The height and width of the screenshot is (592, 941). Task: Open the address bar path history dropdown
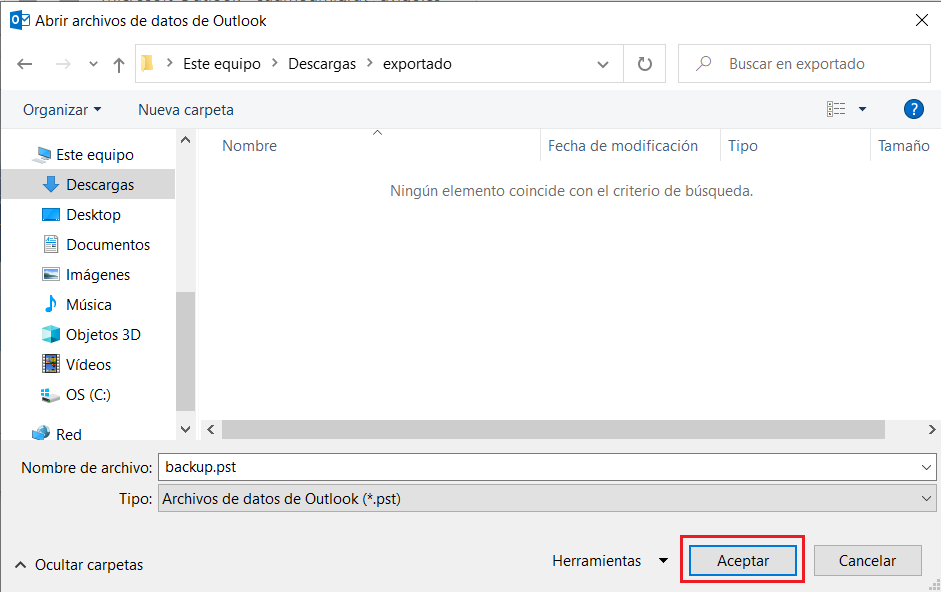pyautogui.click(x=603, y=64)
